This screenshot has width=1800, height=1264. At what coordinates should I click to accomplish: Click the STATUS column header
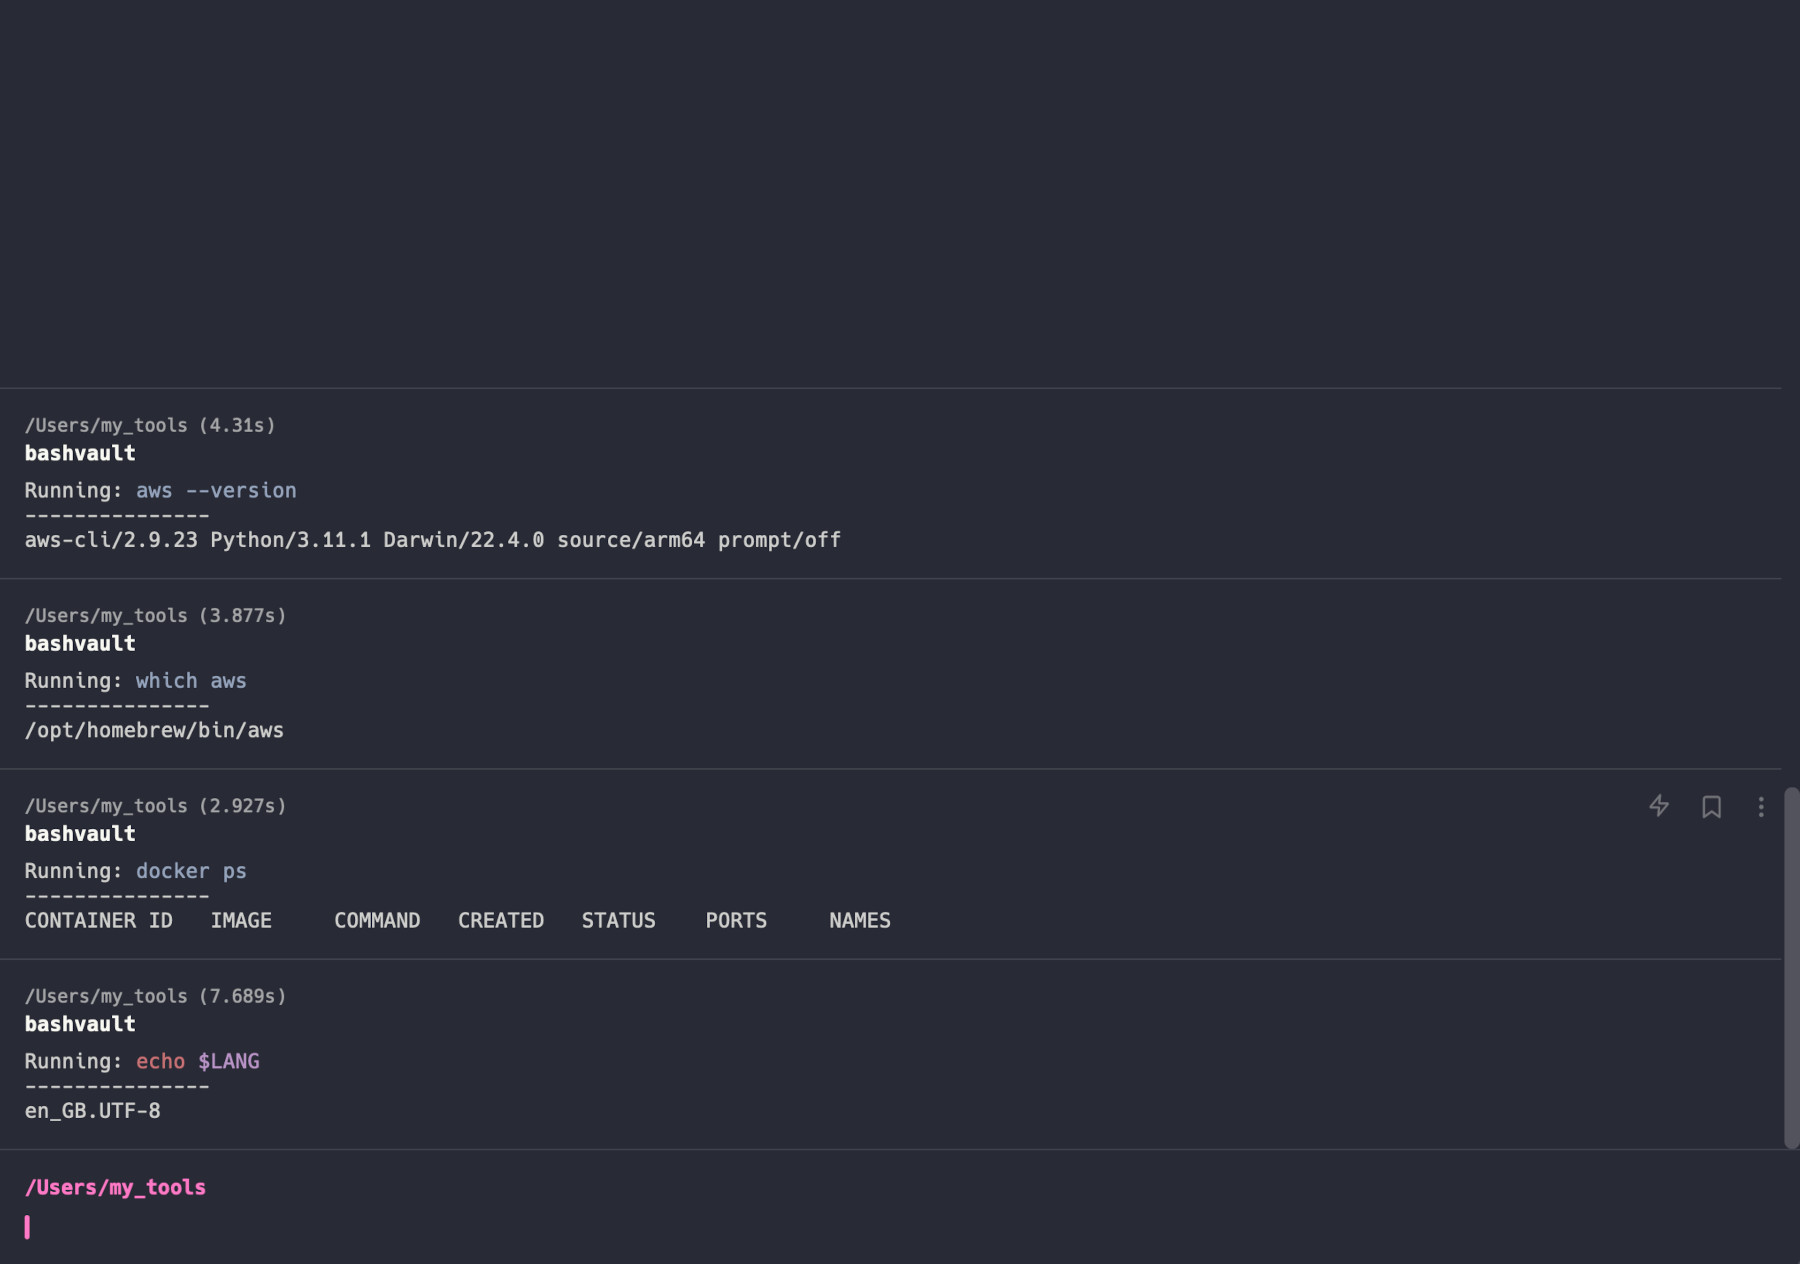click(618, 920)
